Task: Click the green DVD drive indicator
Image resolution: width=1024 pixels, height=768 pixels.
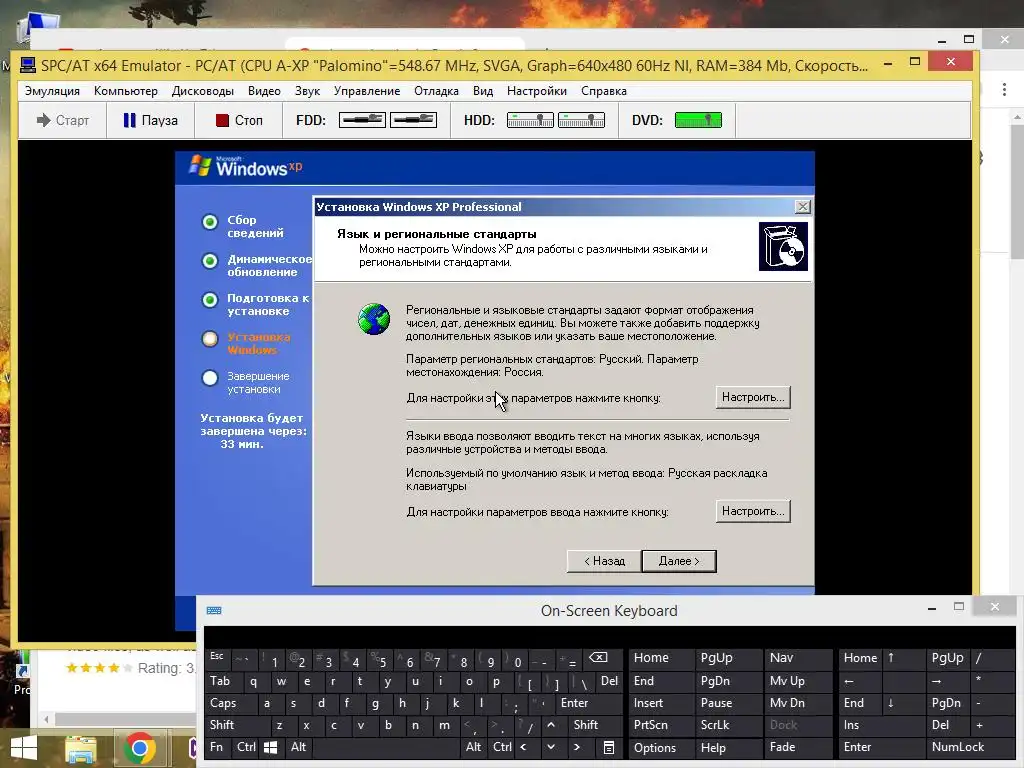Action: 698,120
